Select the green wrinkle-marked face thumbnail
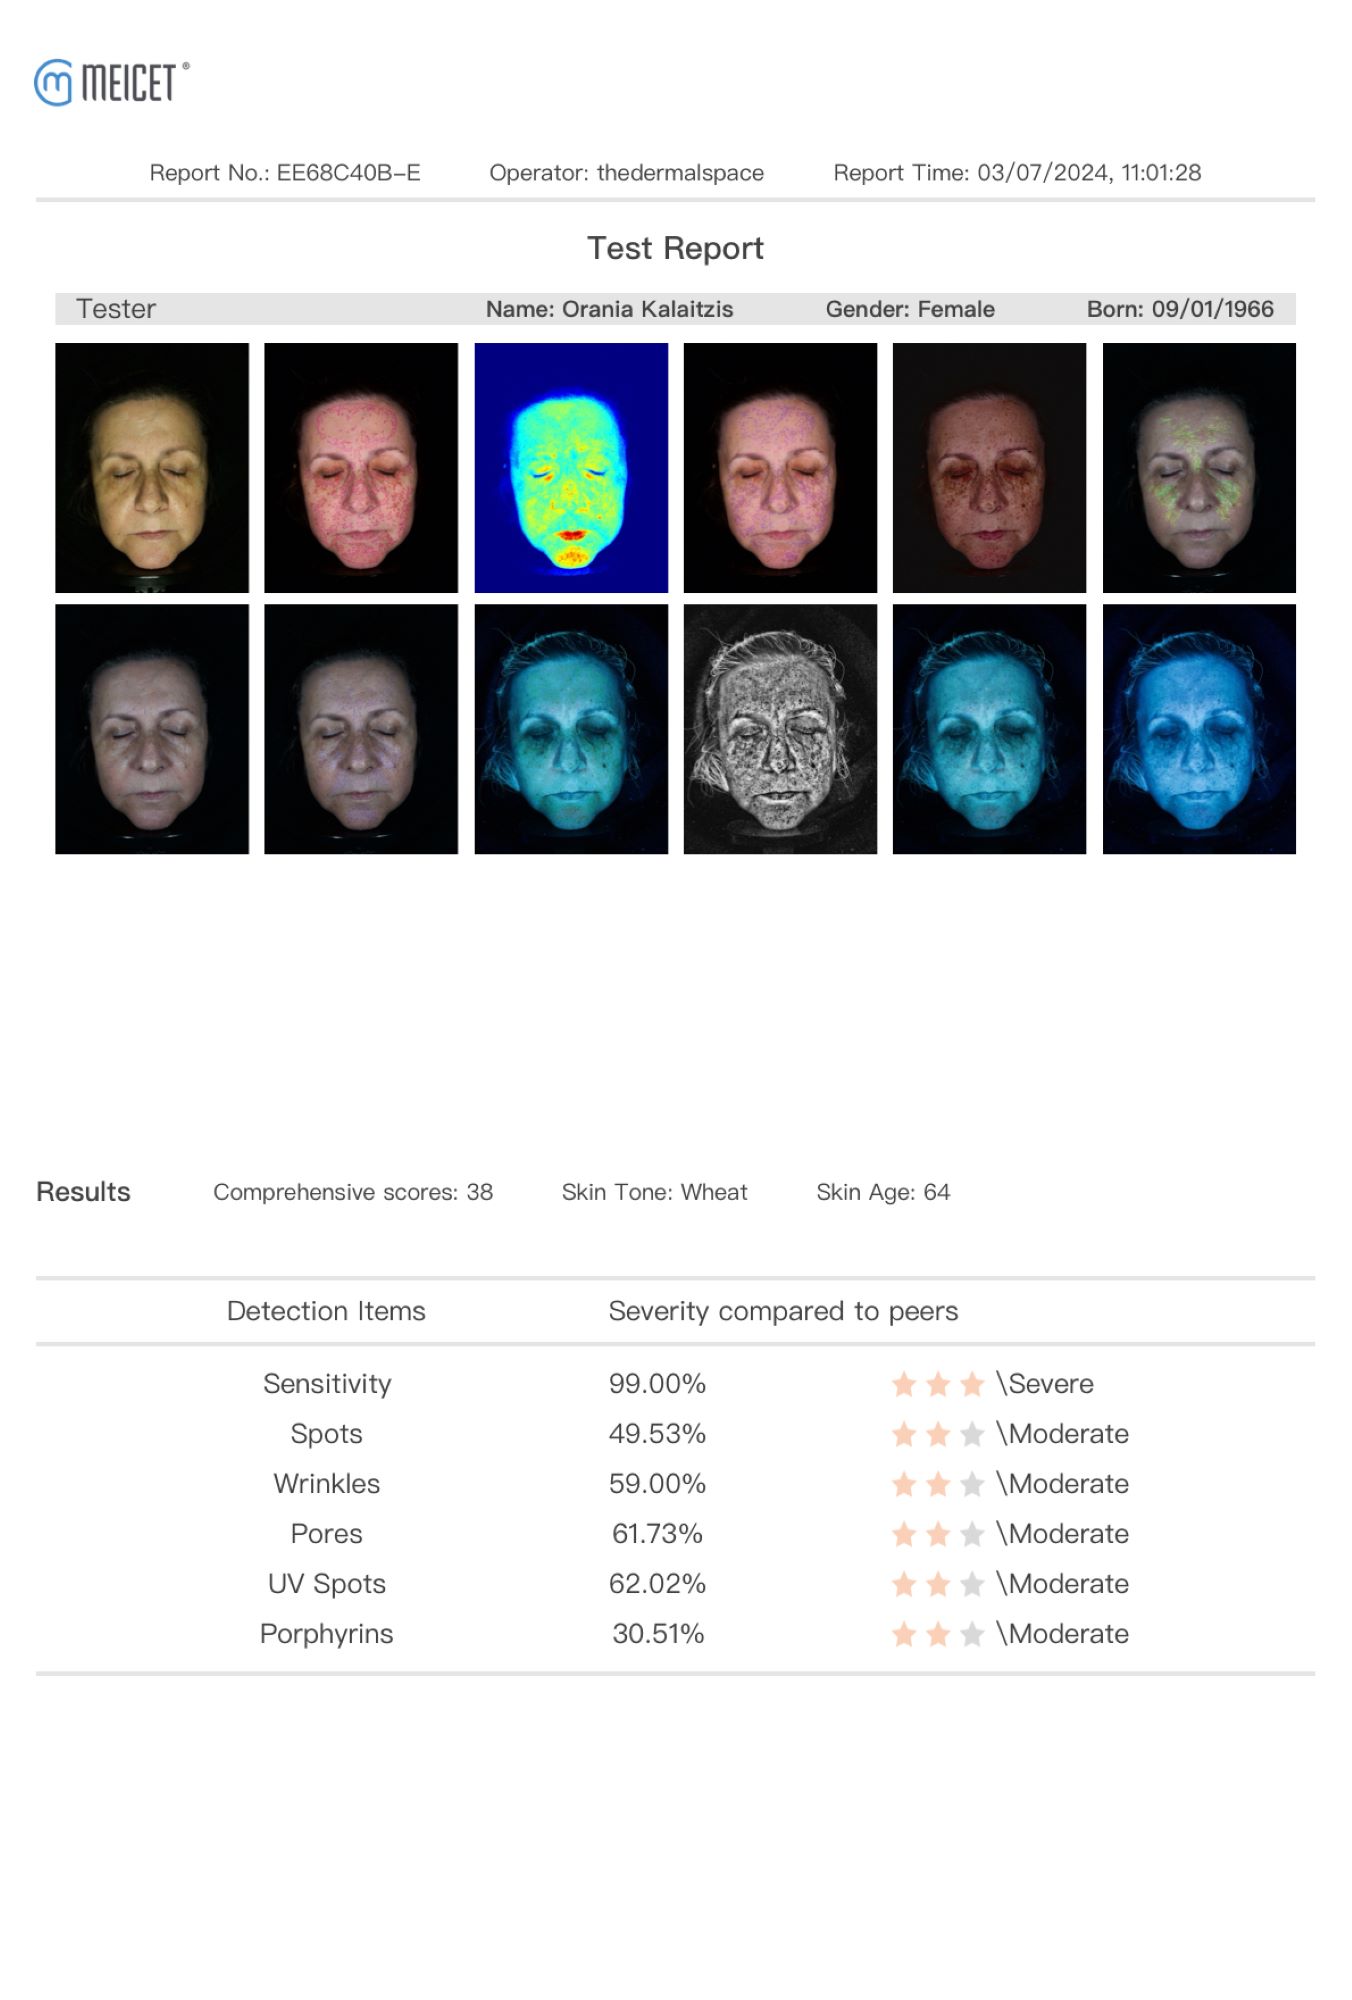 tap(1198, 468)
